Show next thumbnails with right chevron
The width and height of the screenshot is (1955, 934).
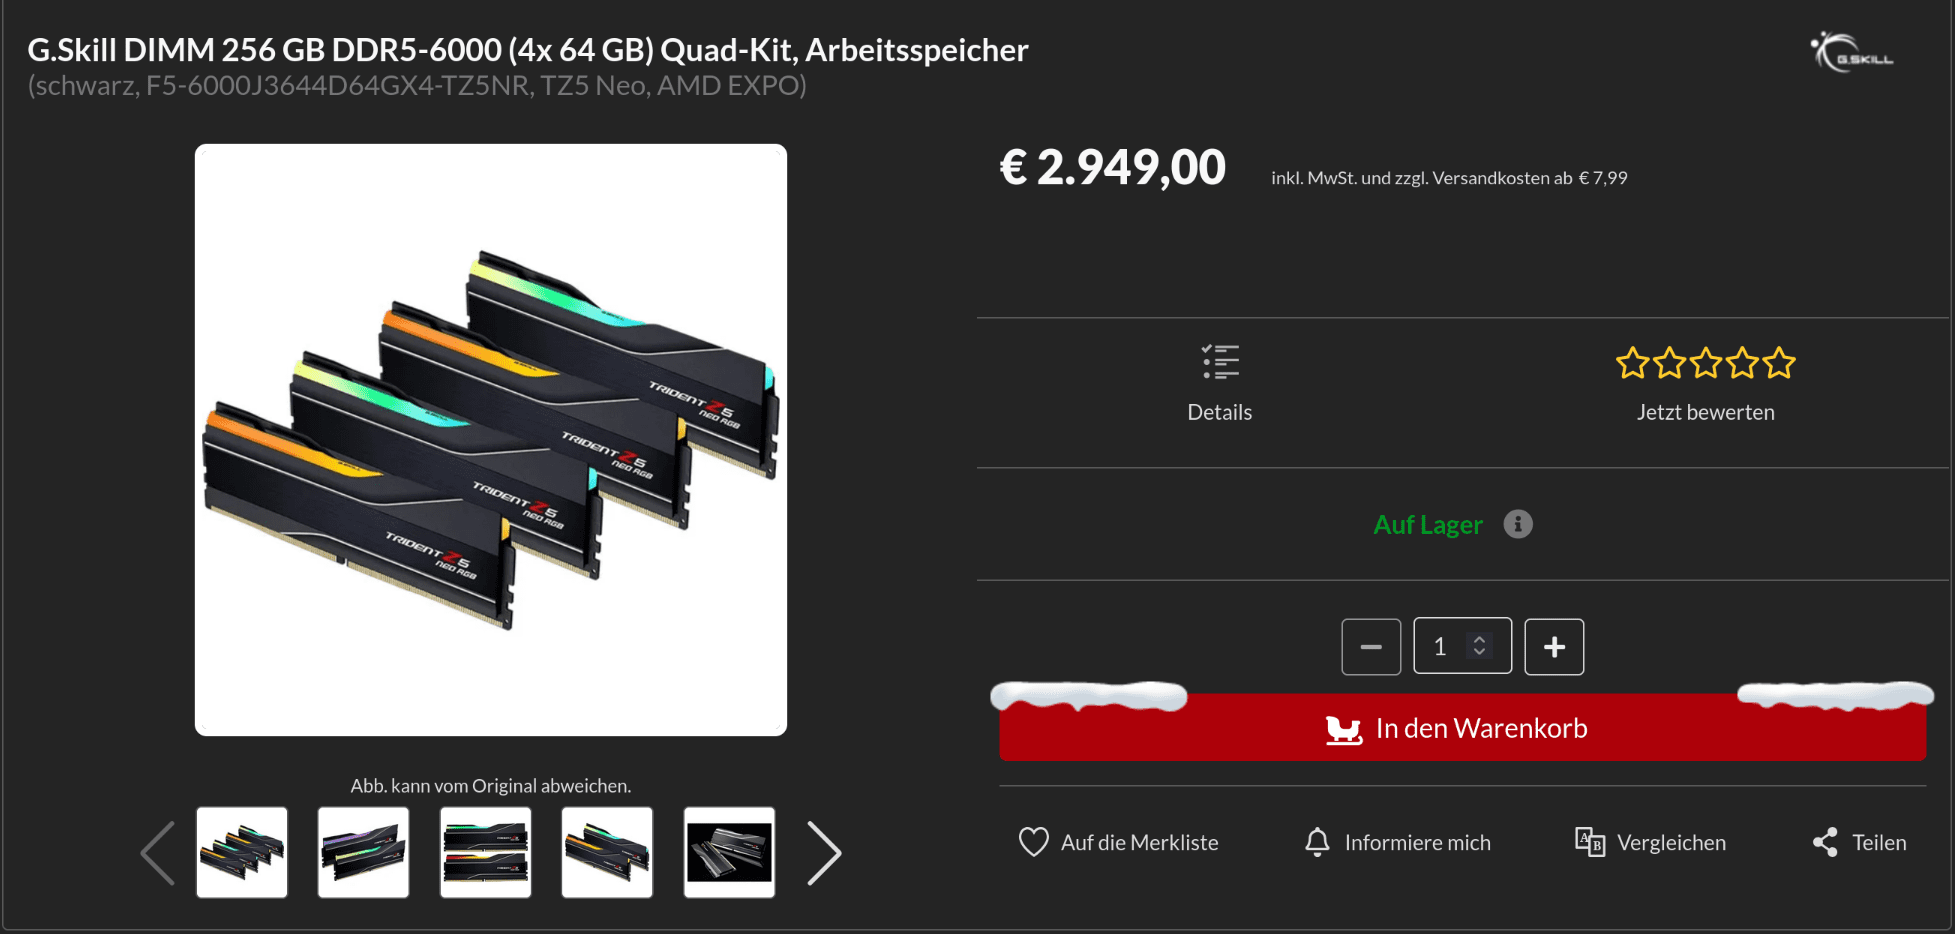pos(824,853)
